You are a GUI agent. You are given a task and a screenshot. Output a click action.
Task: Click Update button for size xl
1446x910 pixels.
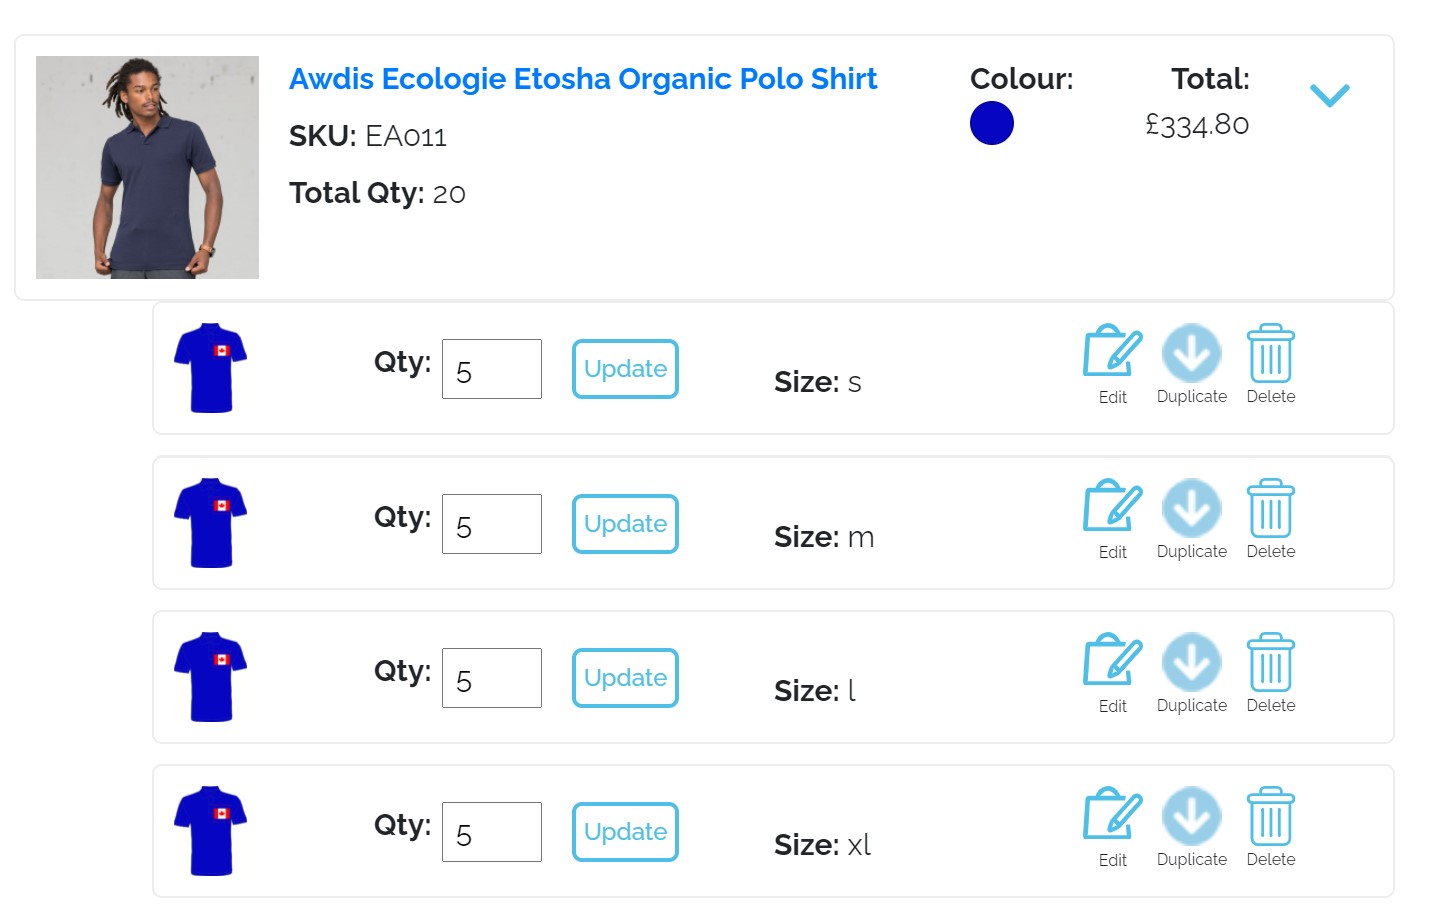click(625, 832)
